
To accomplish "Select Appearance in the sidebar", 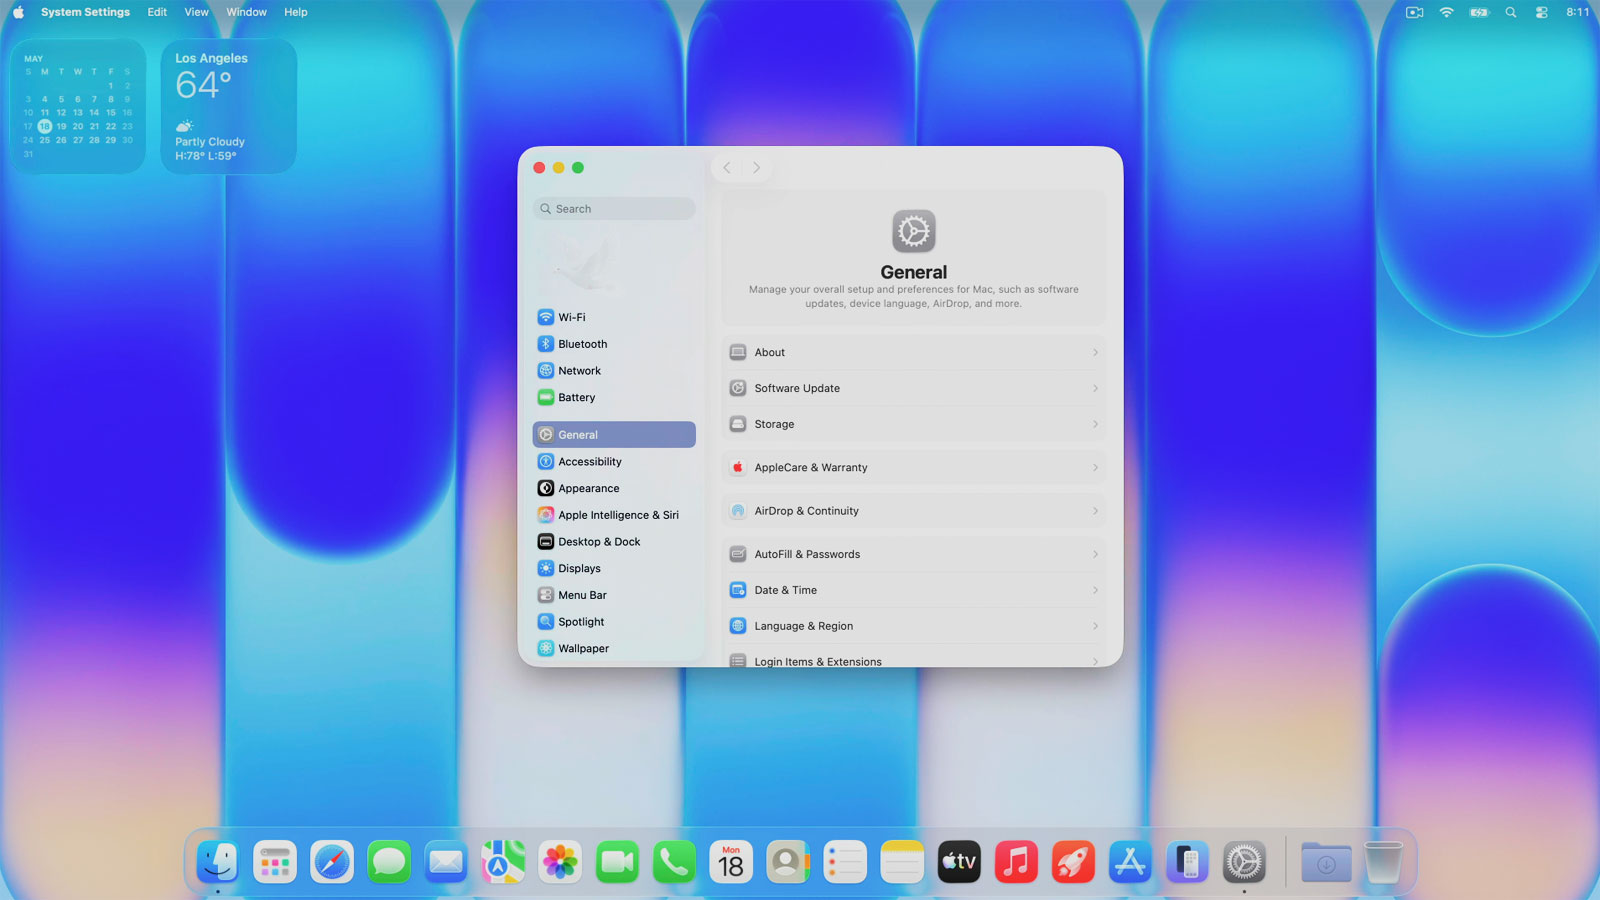I will [x=614, y=488].
